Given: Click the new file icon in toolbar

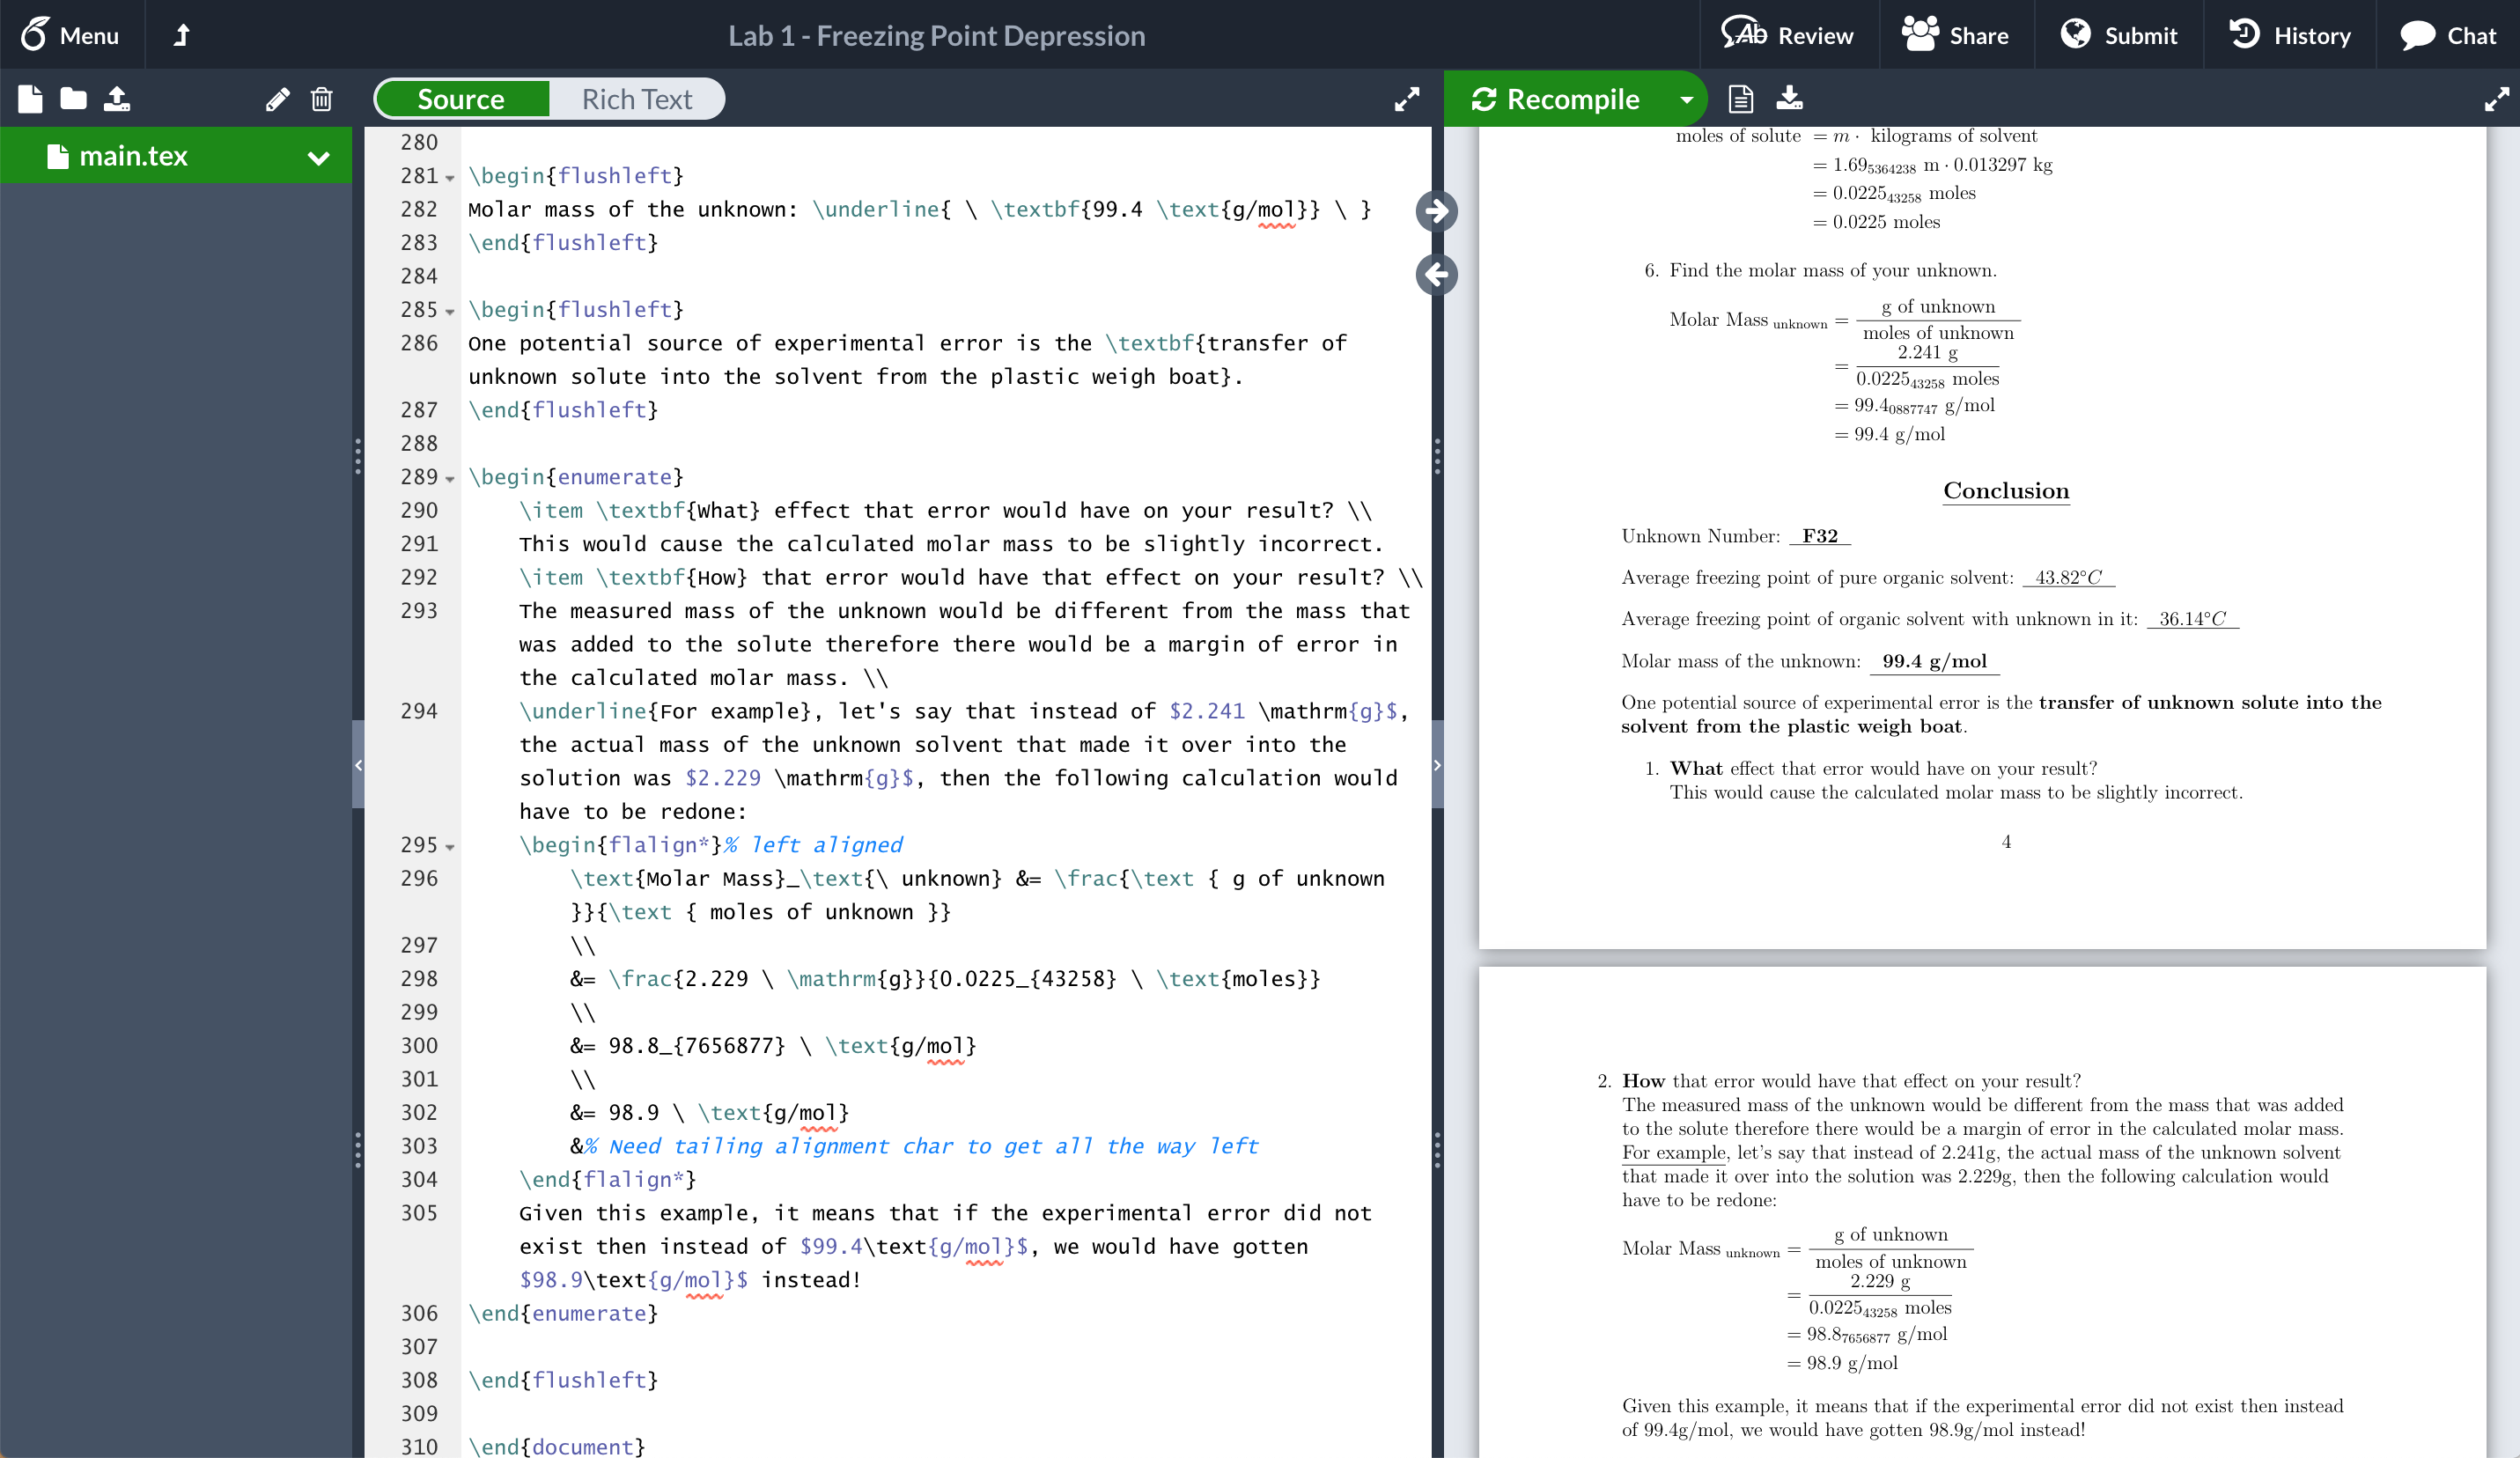Looking at the screenshot, I should click(30, 97).
